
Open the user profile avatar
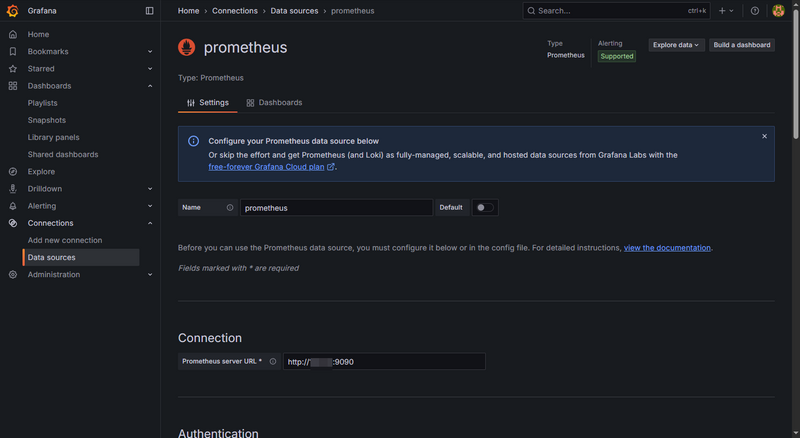point(778,11)
